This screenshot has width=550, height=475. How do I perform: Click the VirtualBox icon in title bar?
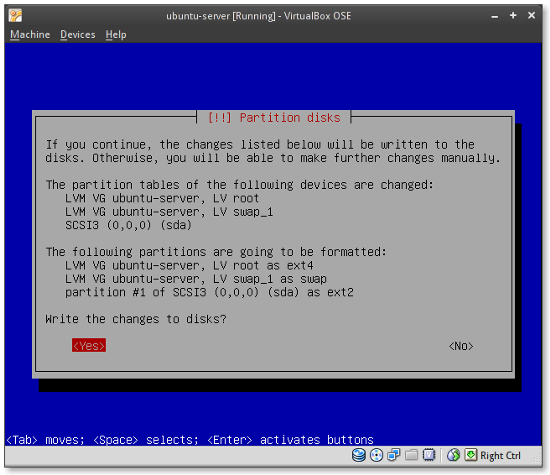15,15
